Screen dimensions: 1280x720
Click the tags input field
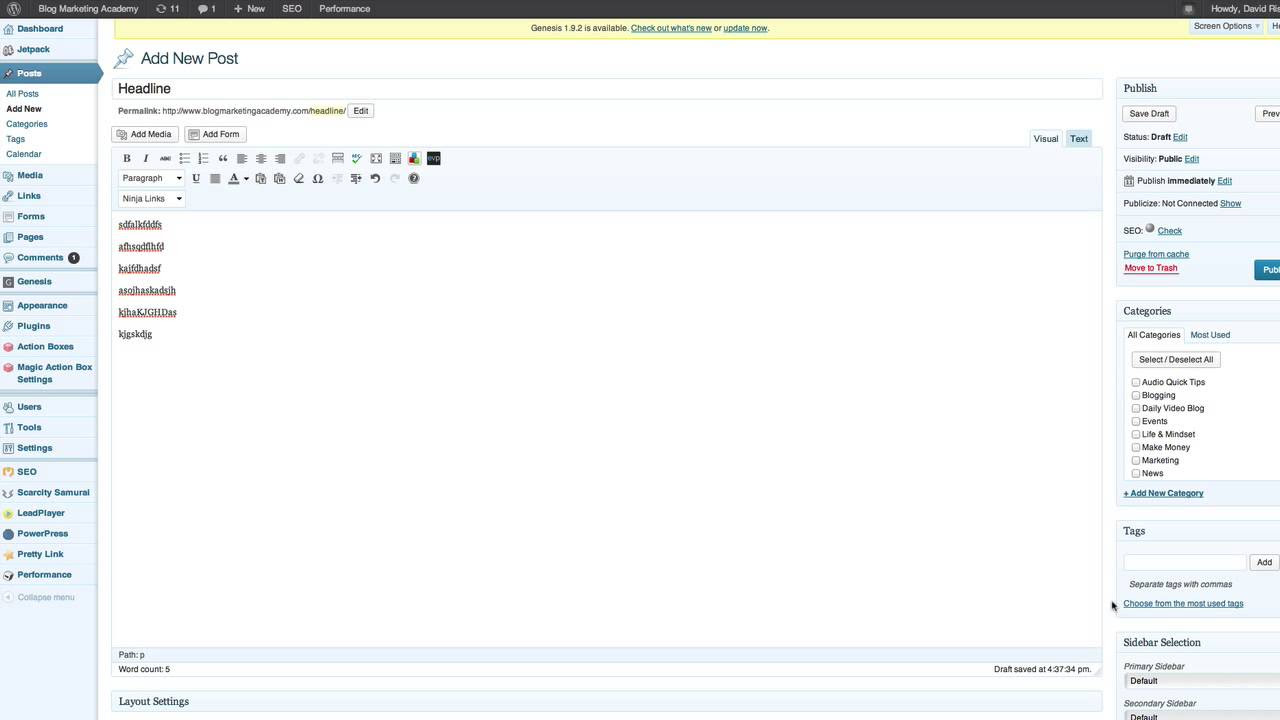coord(1185,563)
